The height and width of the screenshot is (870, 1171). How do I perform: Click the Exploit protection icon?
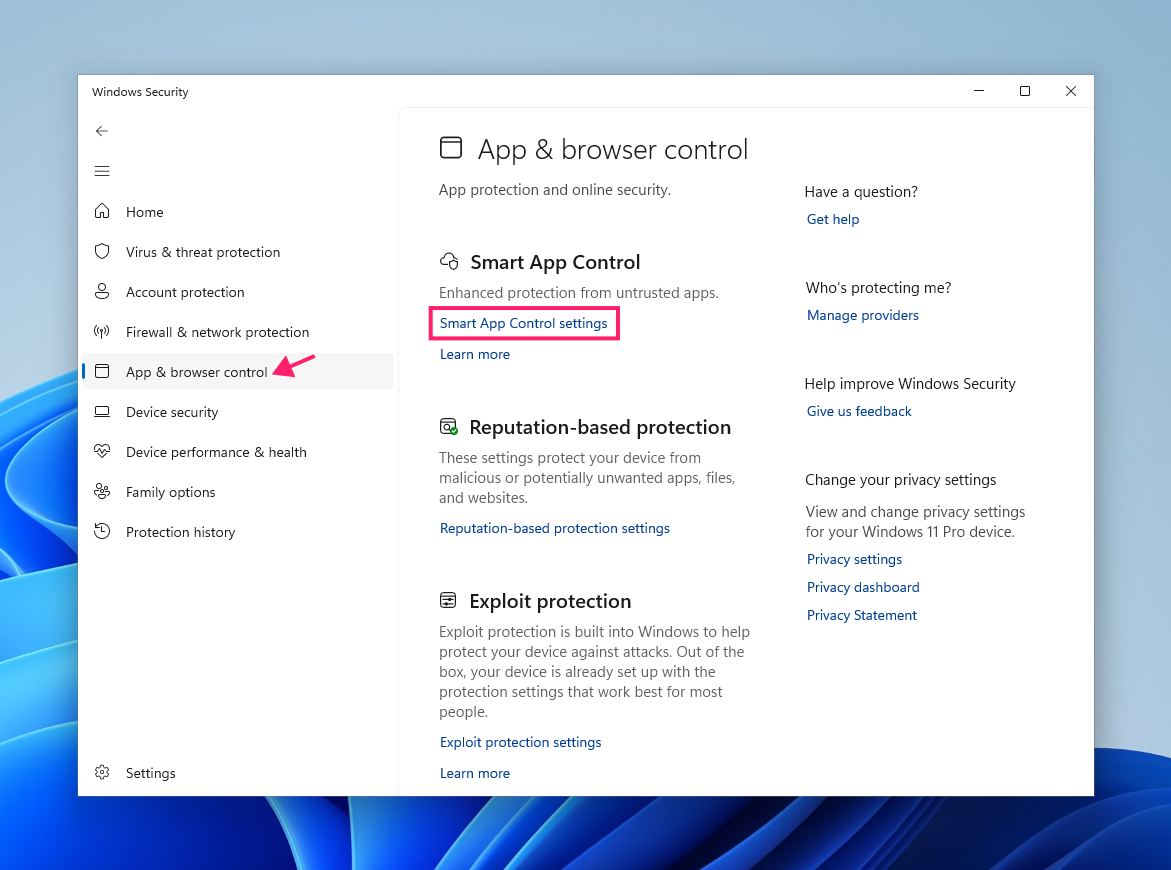point(448,600)
